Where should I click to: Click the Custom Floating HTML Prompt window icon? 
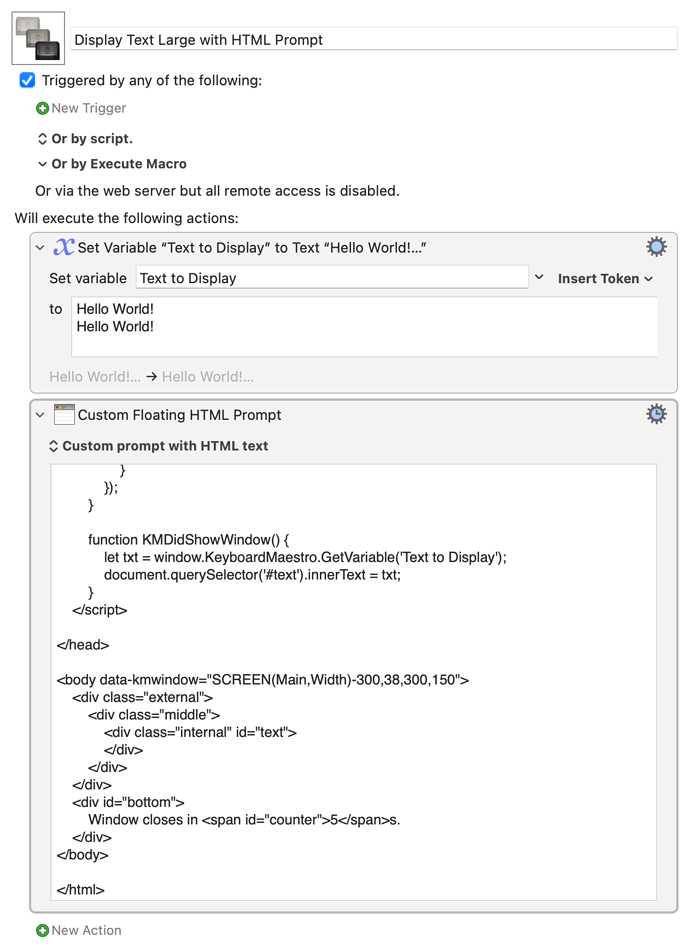[64, 415]
